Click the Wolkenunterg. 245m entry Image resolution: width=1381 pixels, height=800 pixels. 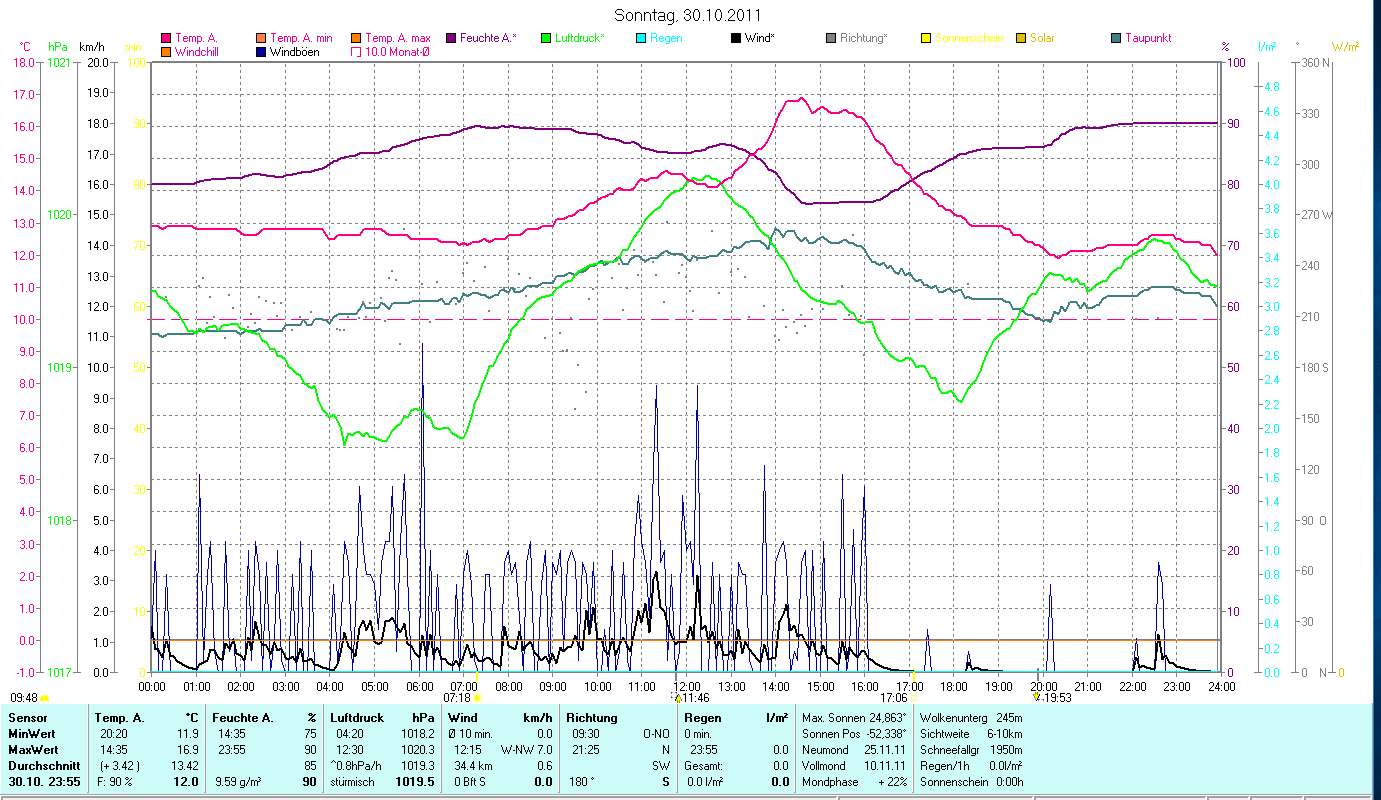pos(971,718)
